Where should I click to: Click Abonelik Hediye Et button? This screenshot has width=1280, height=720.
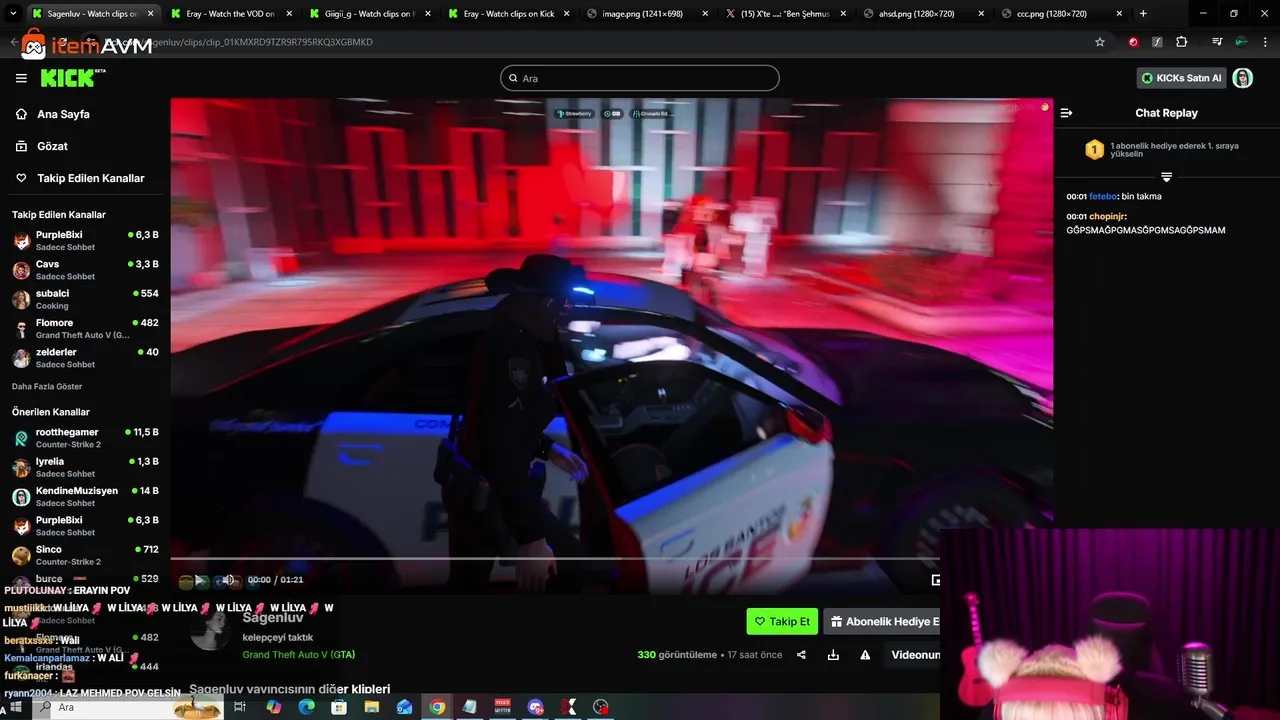coord(882,621)
